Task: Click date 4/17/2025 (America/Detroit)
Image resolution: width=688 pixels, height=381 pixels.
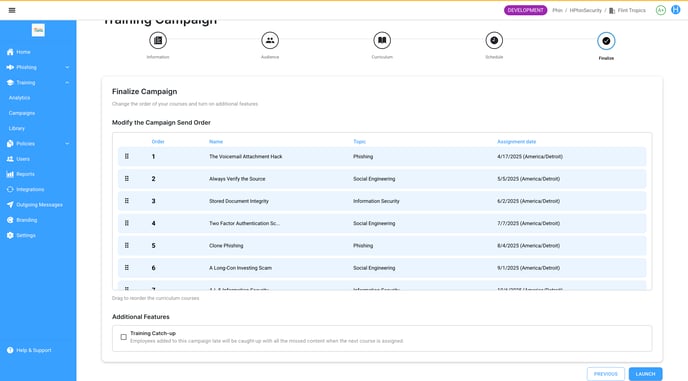Action: click(x=530, y=156)
